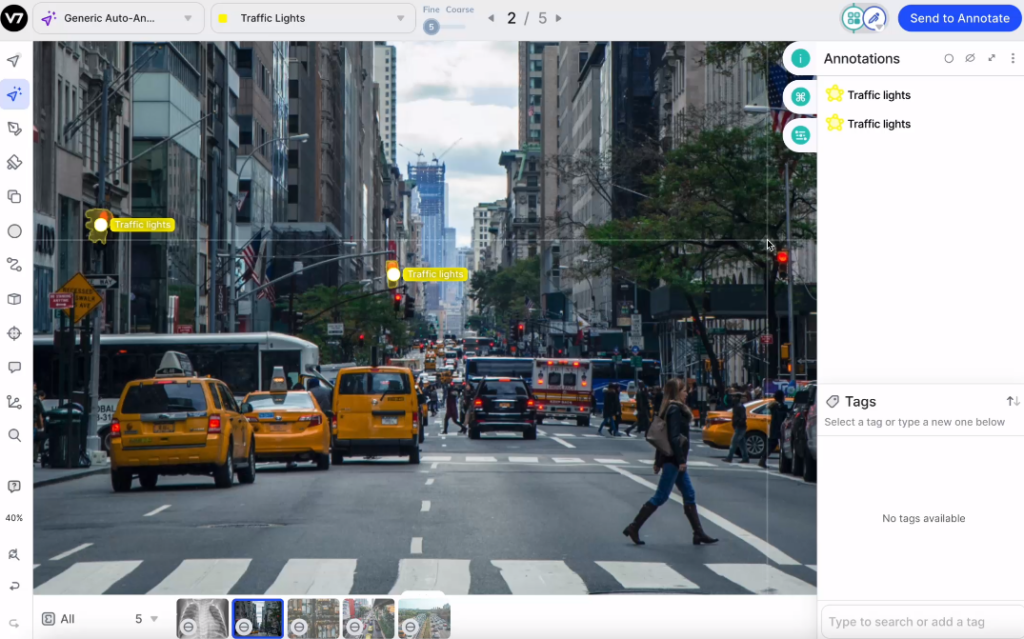Click the pencil edit icon at top
The width and height of the screenshot is (1024, 639).
tap(874, 18)
